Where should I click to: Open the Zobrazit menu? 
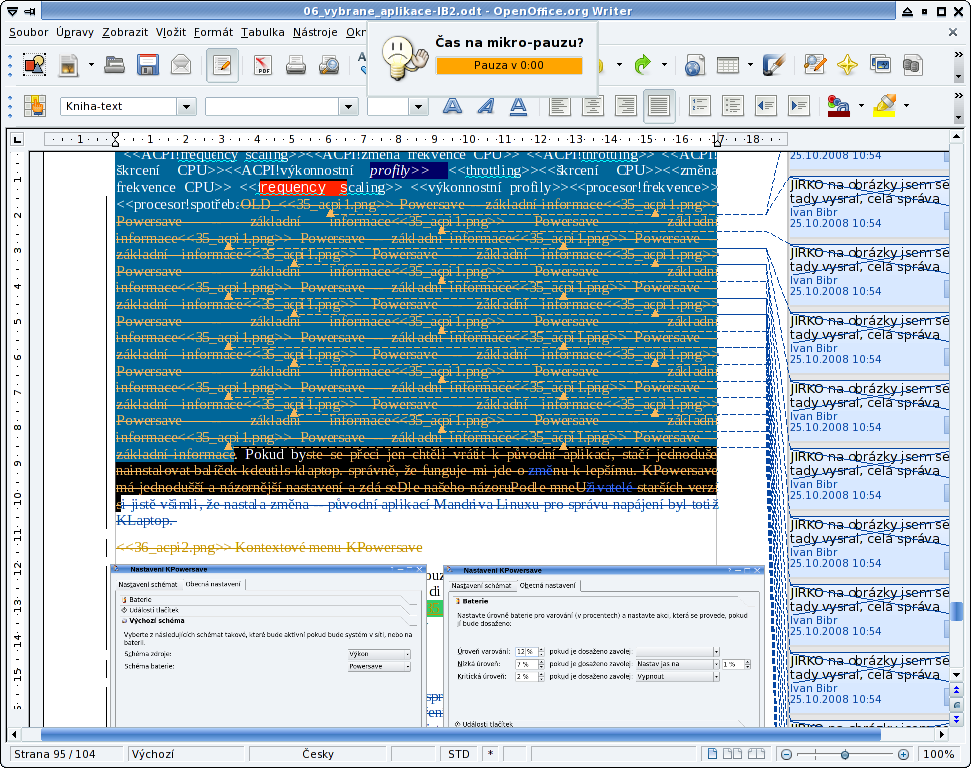click(x=125, y=32)
